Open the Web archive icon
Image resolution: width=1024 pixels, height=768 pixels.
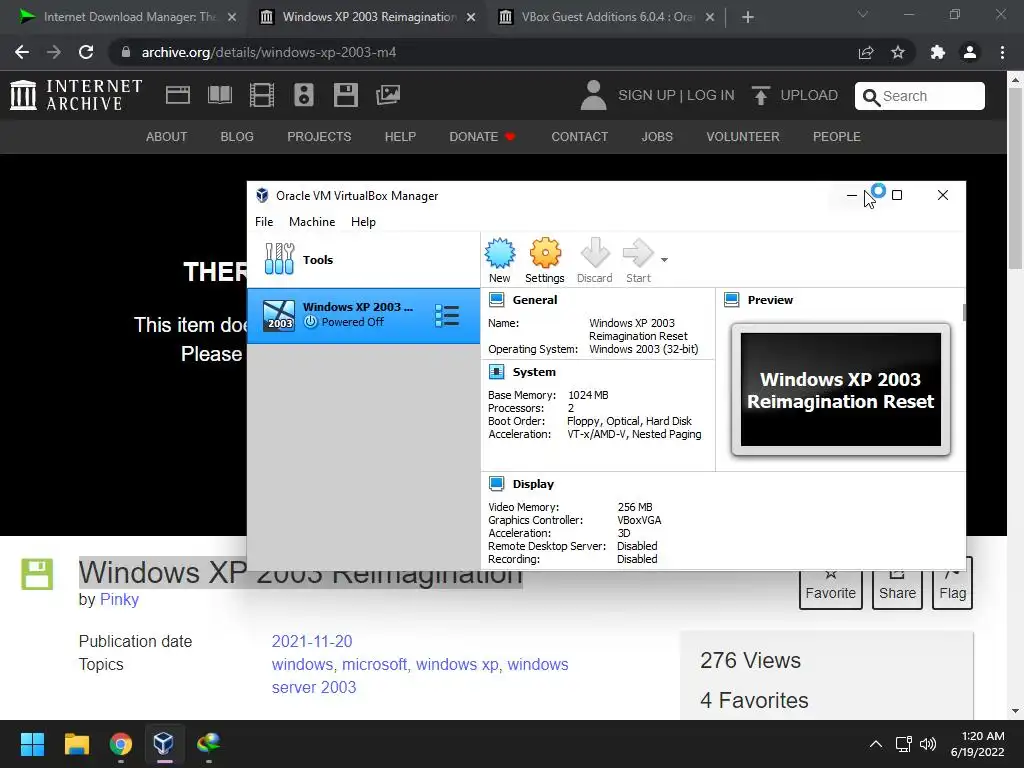[x=178, y=95]
